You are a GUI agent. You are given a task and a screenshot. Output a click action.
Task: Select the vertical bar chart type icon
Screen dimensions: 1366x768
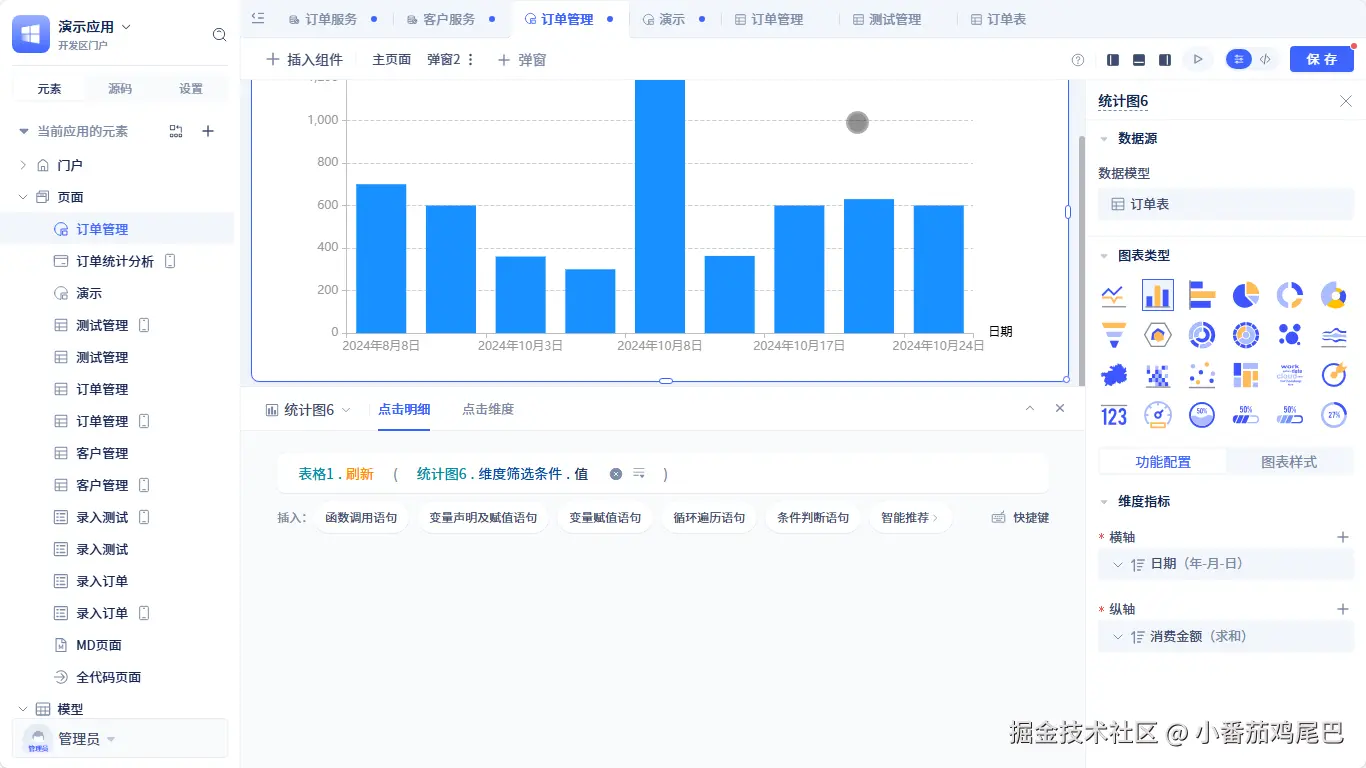[1158, 295]
